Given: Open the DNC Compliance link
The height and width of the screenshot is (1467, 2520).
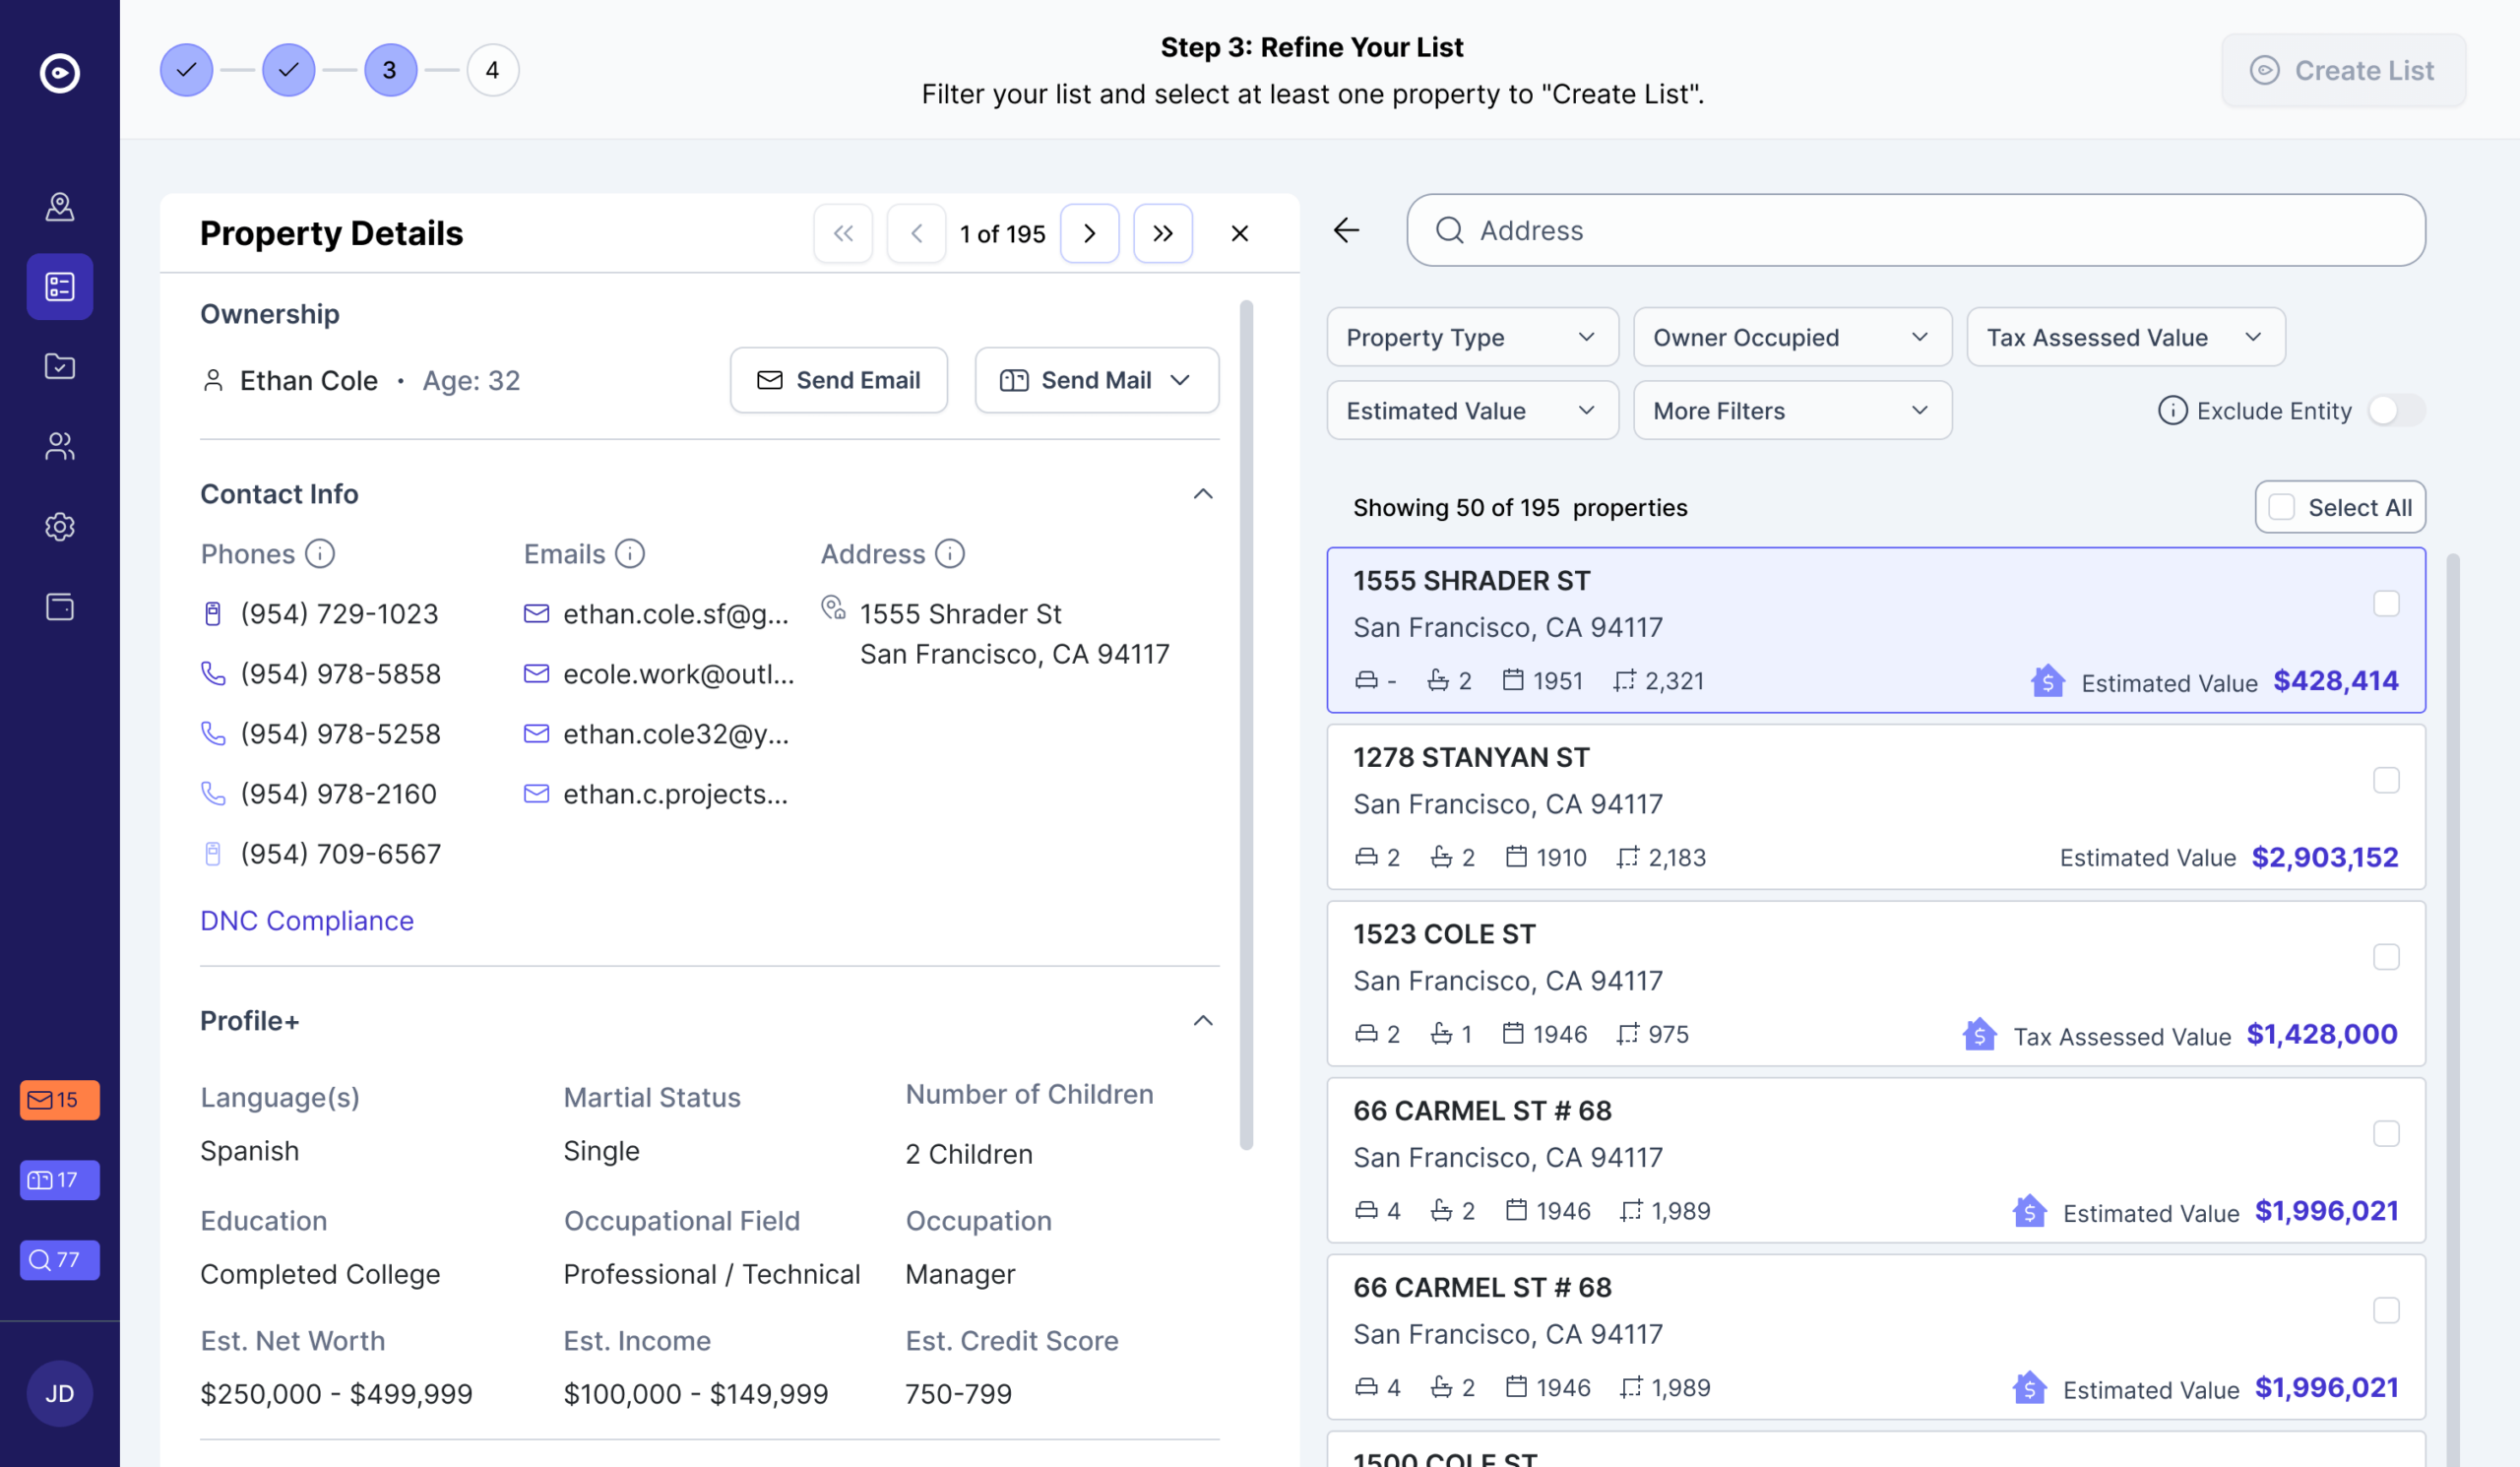Looking at the screenshot, I should 306,920.
